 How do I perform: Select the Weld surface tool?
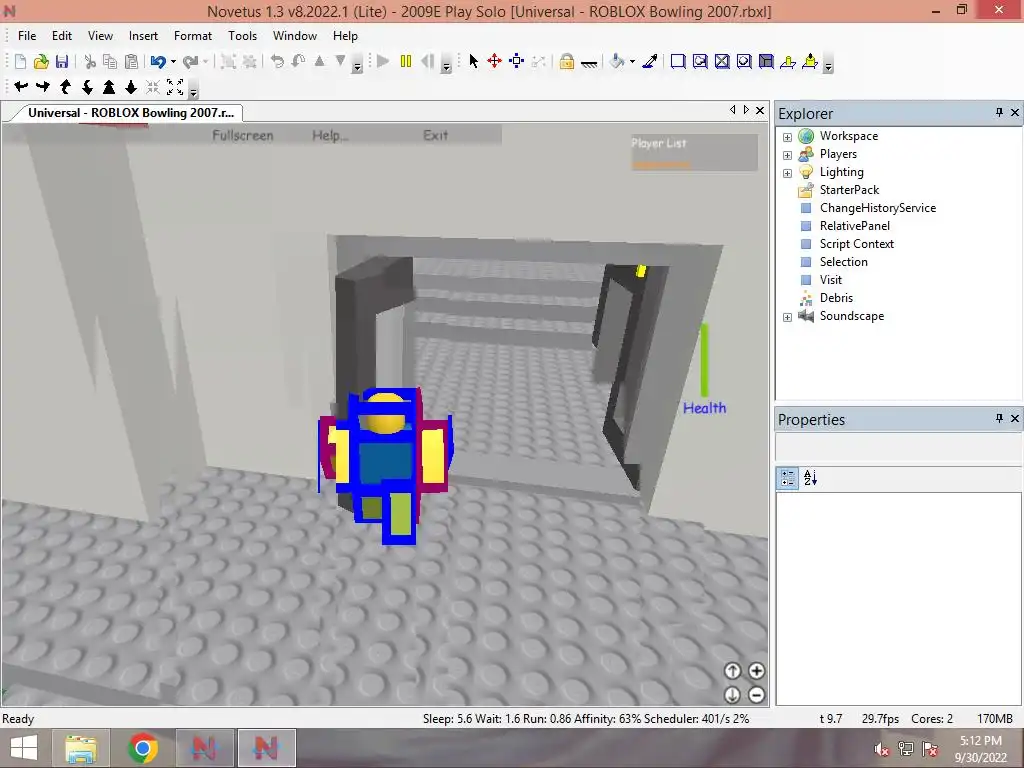[722, 61]
